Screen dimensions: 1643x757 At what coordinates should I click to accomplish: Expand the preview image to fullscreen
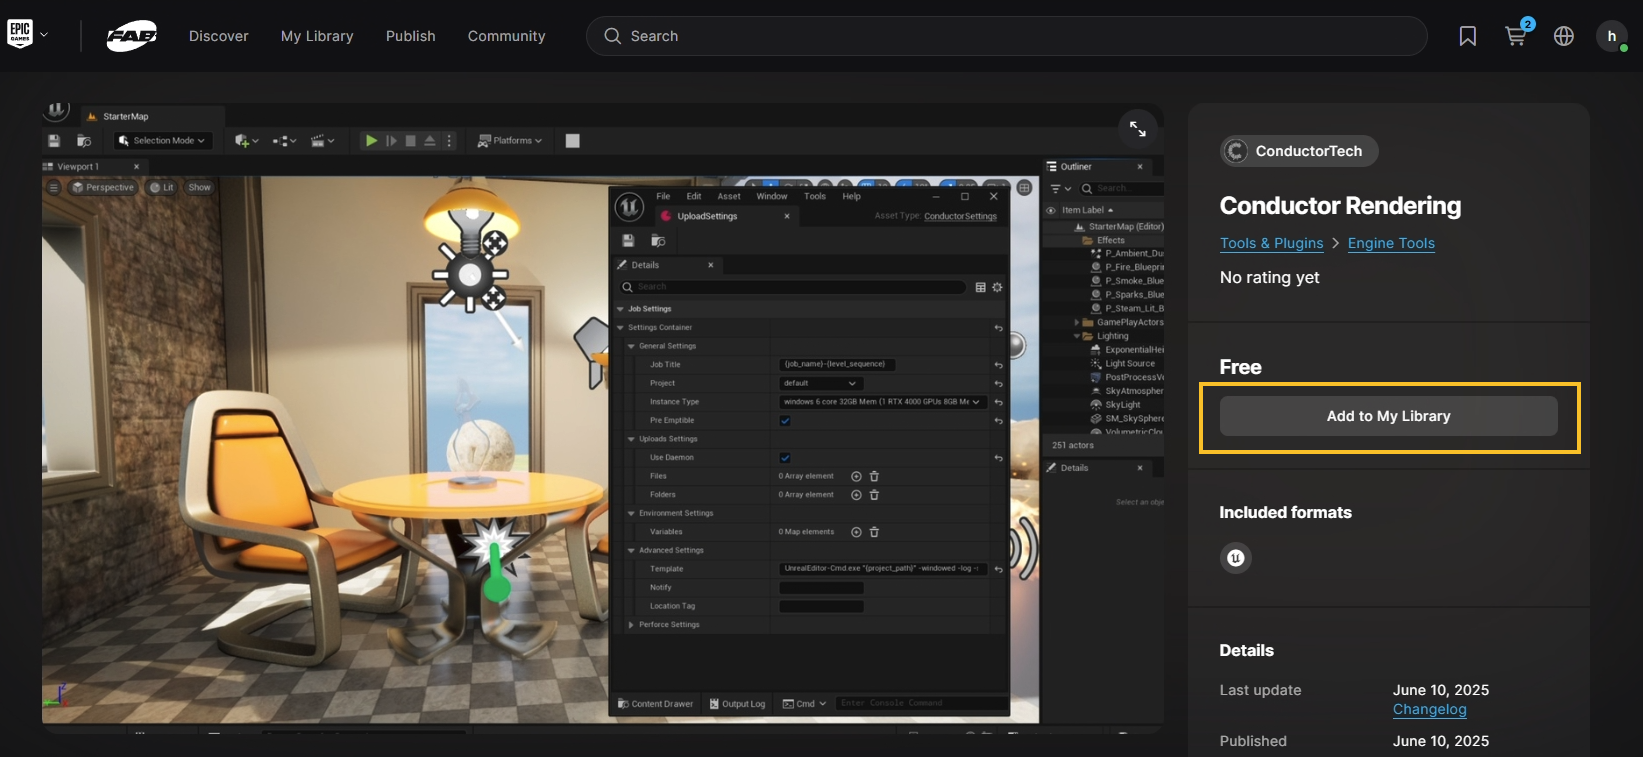(1138, 129)
